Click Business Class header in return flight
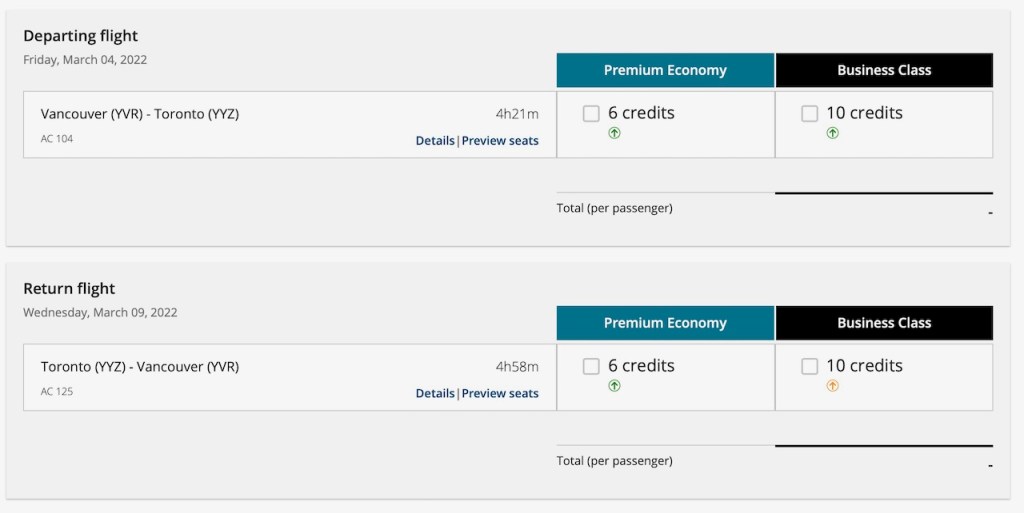Viewport: 1024px width, 513px height. click(x=884, y=324)
